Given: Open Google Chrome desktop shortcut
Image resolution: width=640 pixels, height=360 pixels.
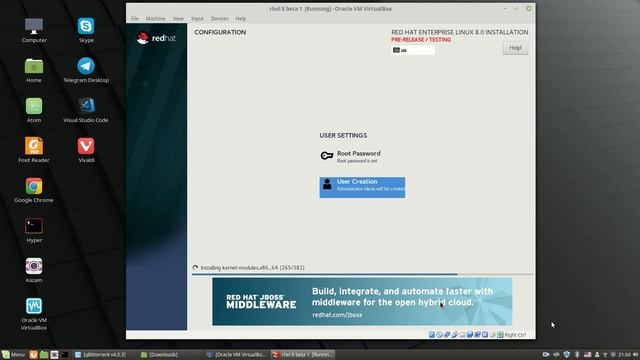Looking at the screenshot, I should [x=34, y=186].
